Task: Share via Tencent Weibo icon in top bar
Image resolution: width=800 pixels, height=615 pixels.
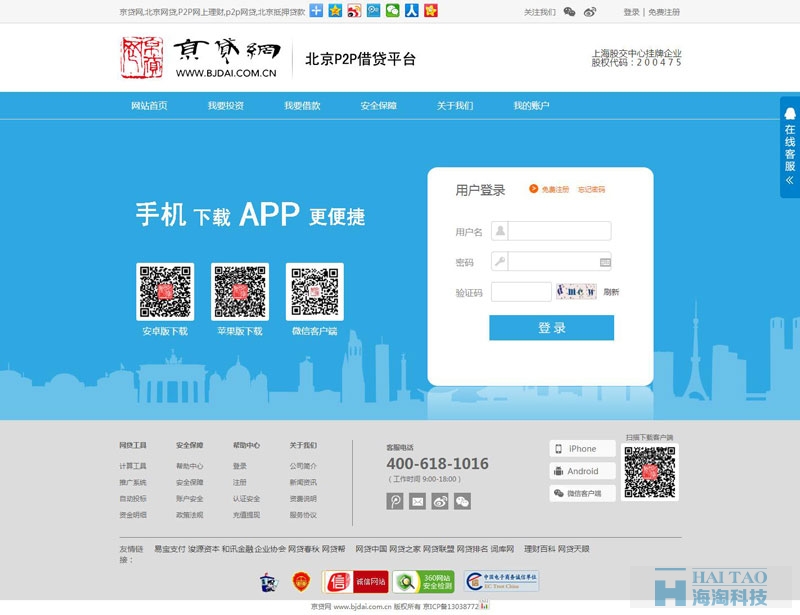Action: pyautogui.click(x=373, y=11)
